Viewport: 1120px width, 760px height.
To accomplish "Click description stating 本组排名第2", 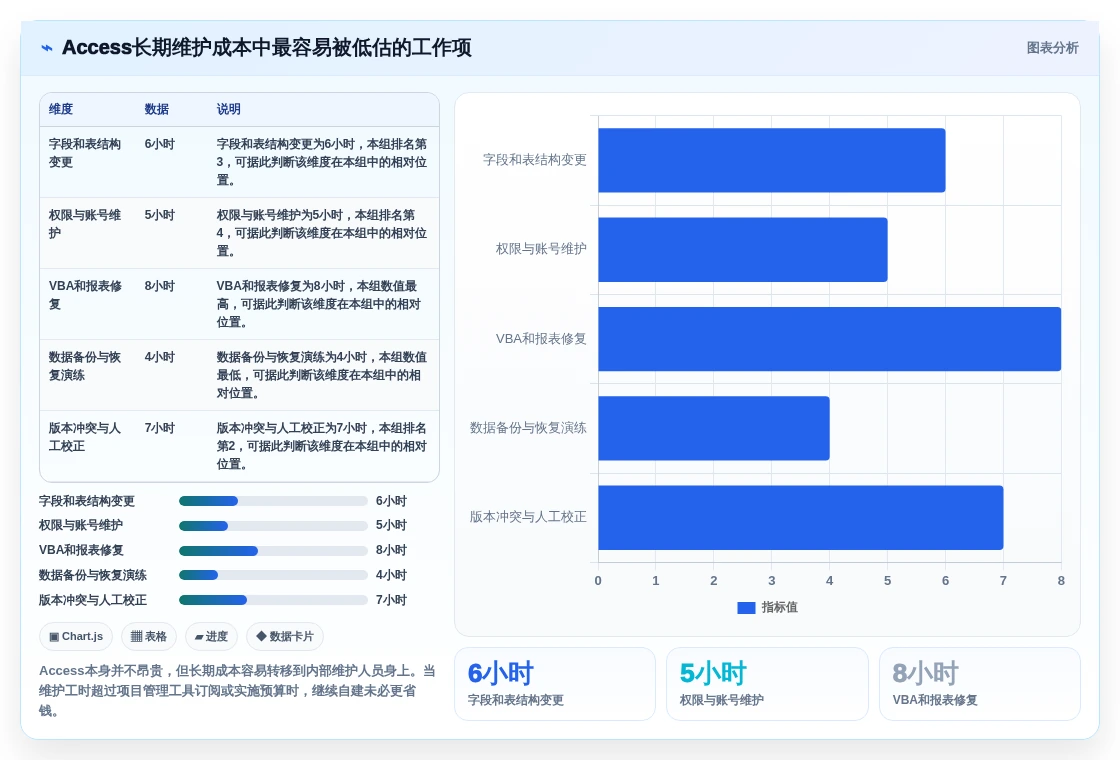I will click(321, 446).
